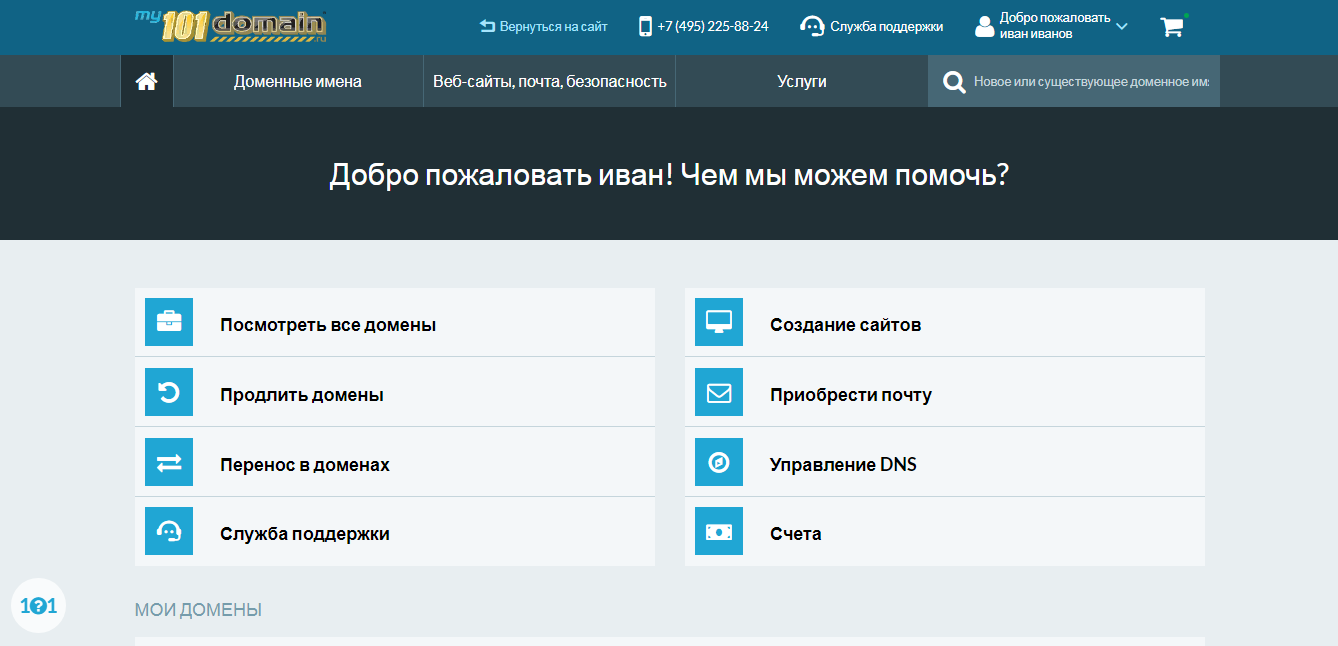1338x646 pixels.
Task: Click the headset icon in support tile
Action: click(169, 531)
